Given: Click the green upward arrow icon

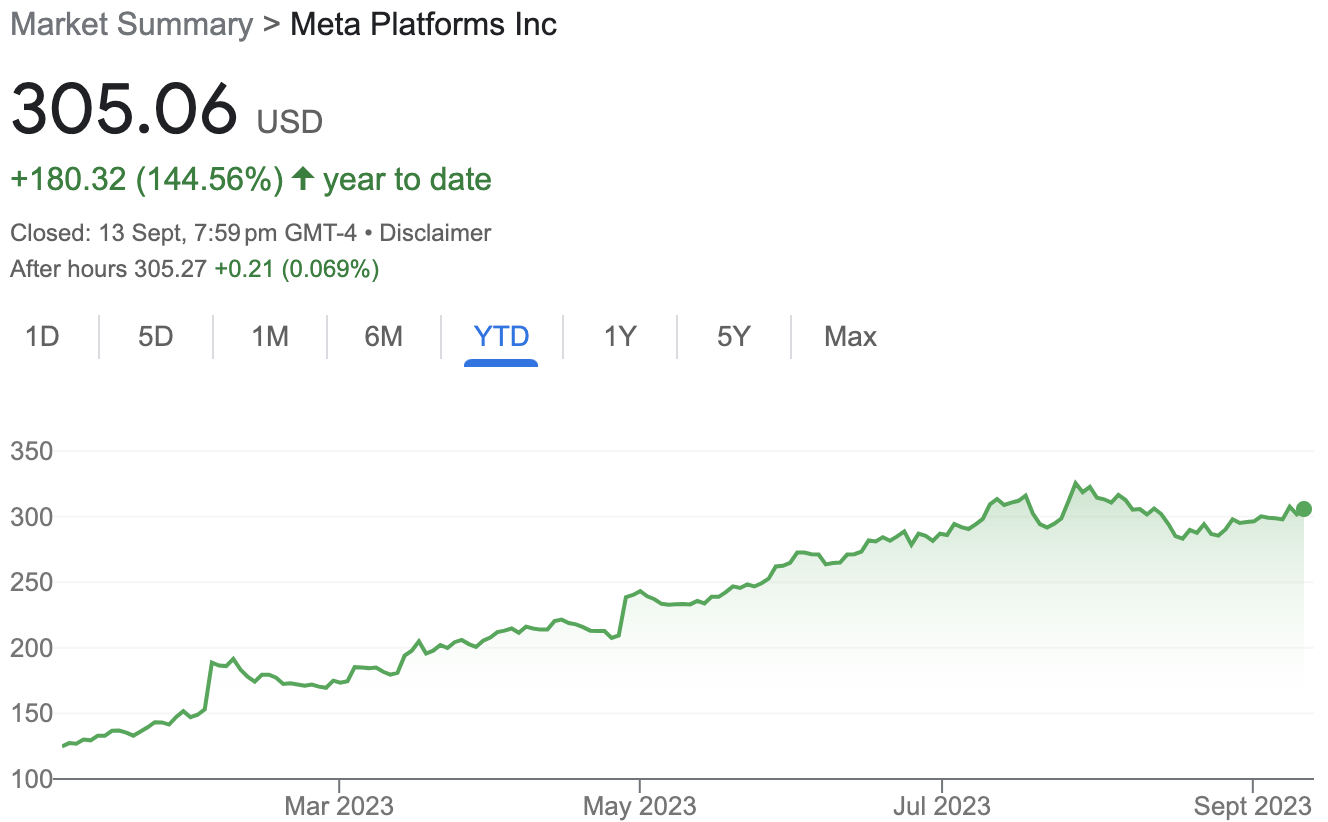Looking at the screenshot, I should click(303, 180).
